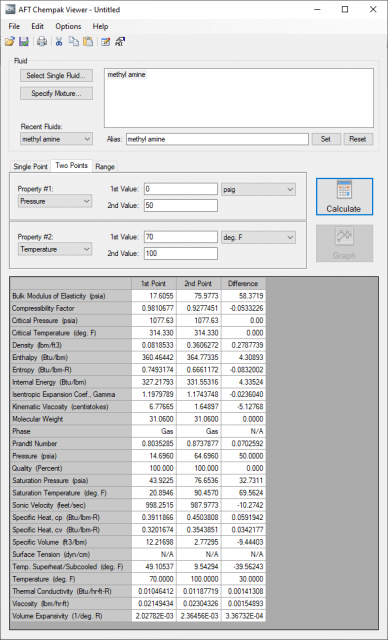This screenshot has height=640, width=388.
Task: Click the Open file toolbar icon
Action: tap(10, 41)
